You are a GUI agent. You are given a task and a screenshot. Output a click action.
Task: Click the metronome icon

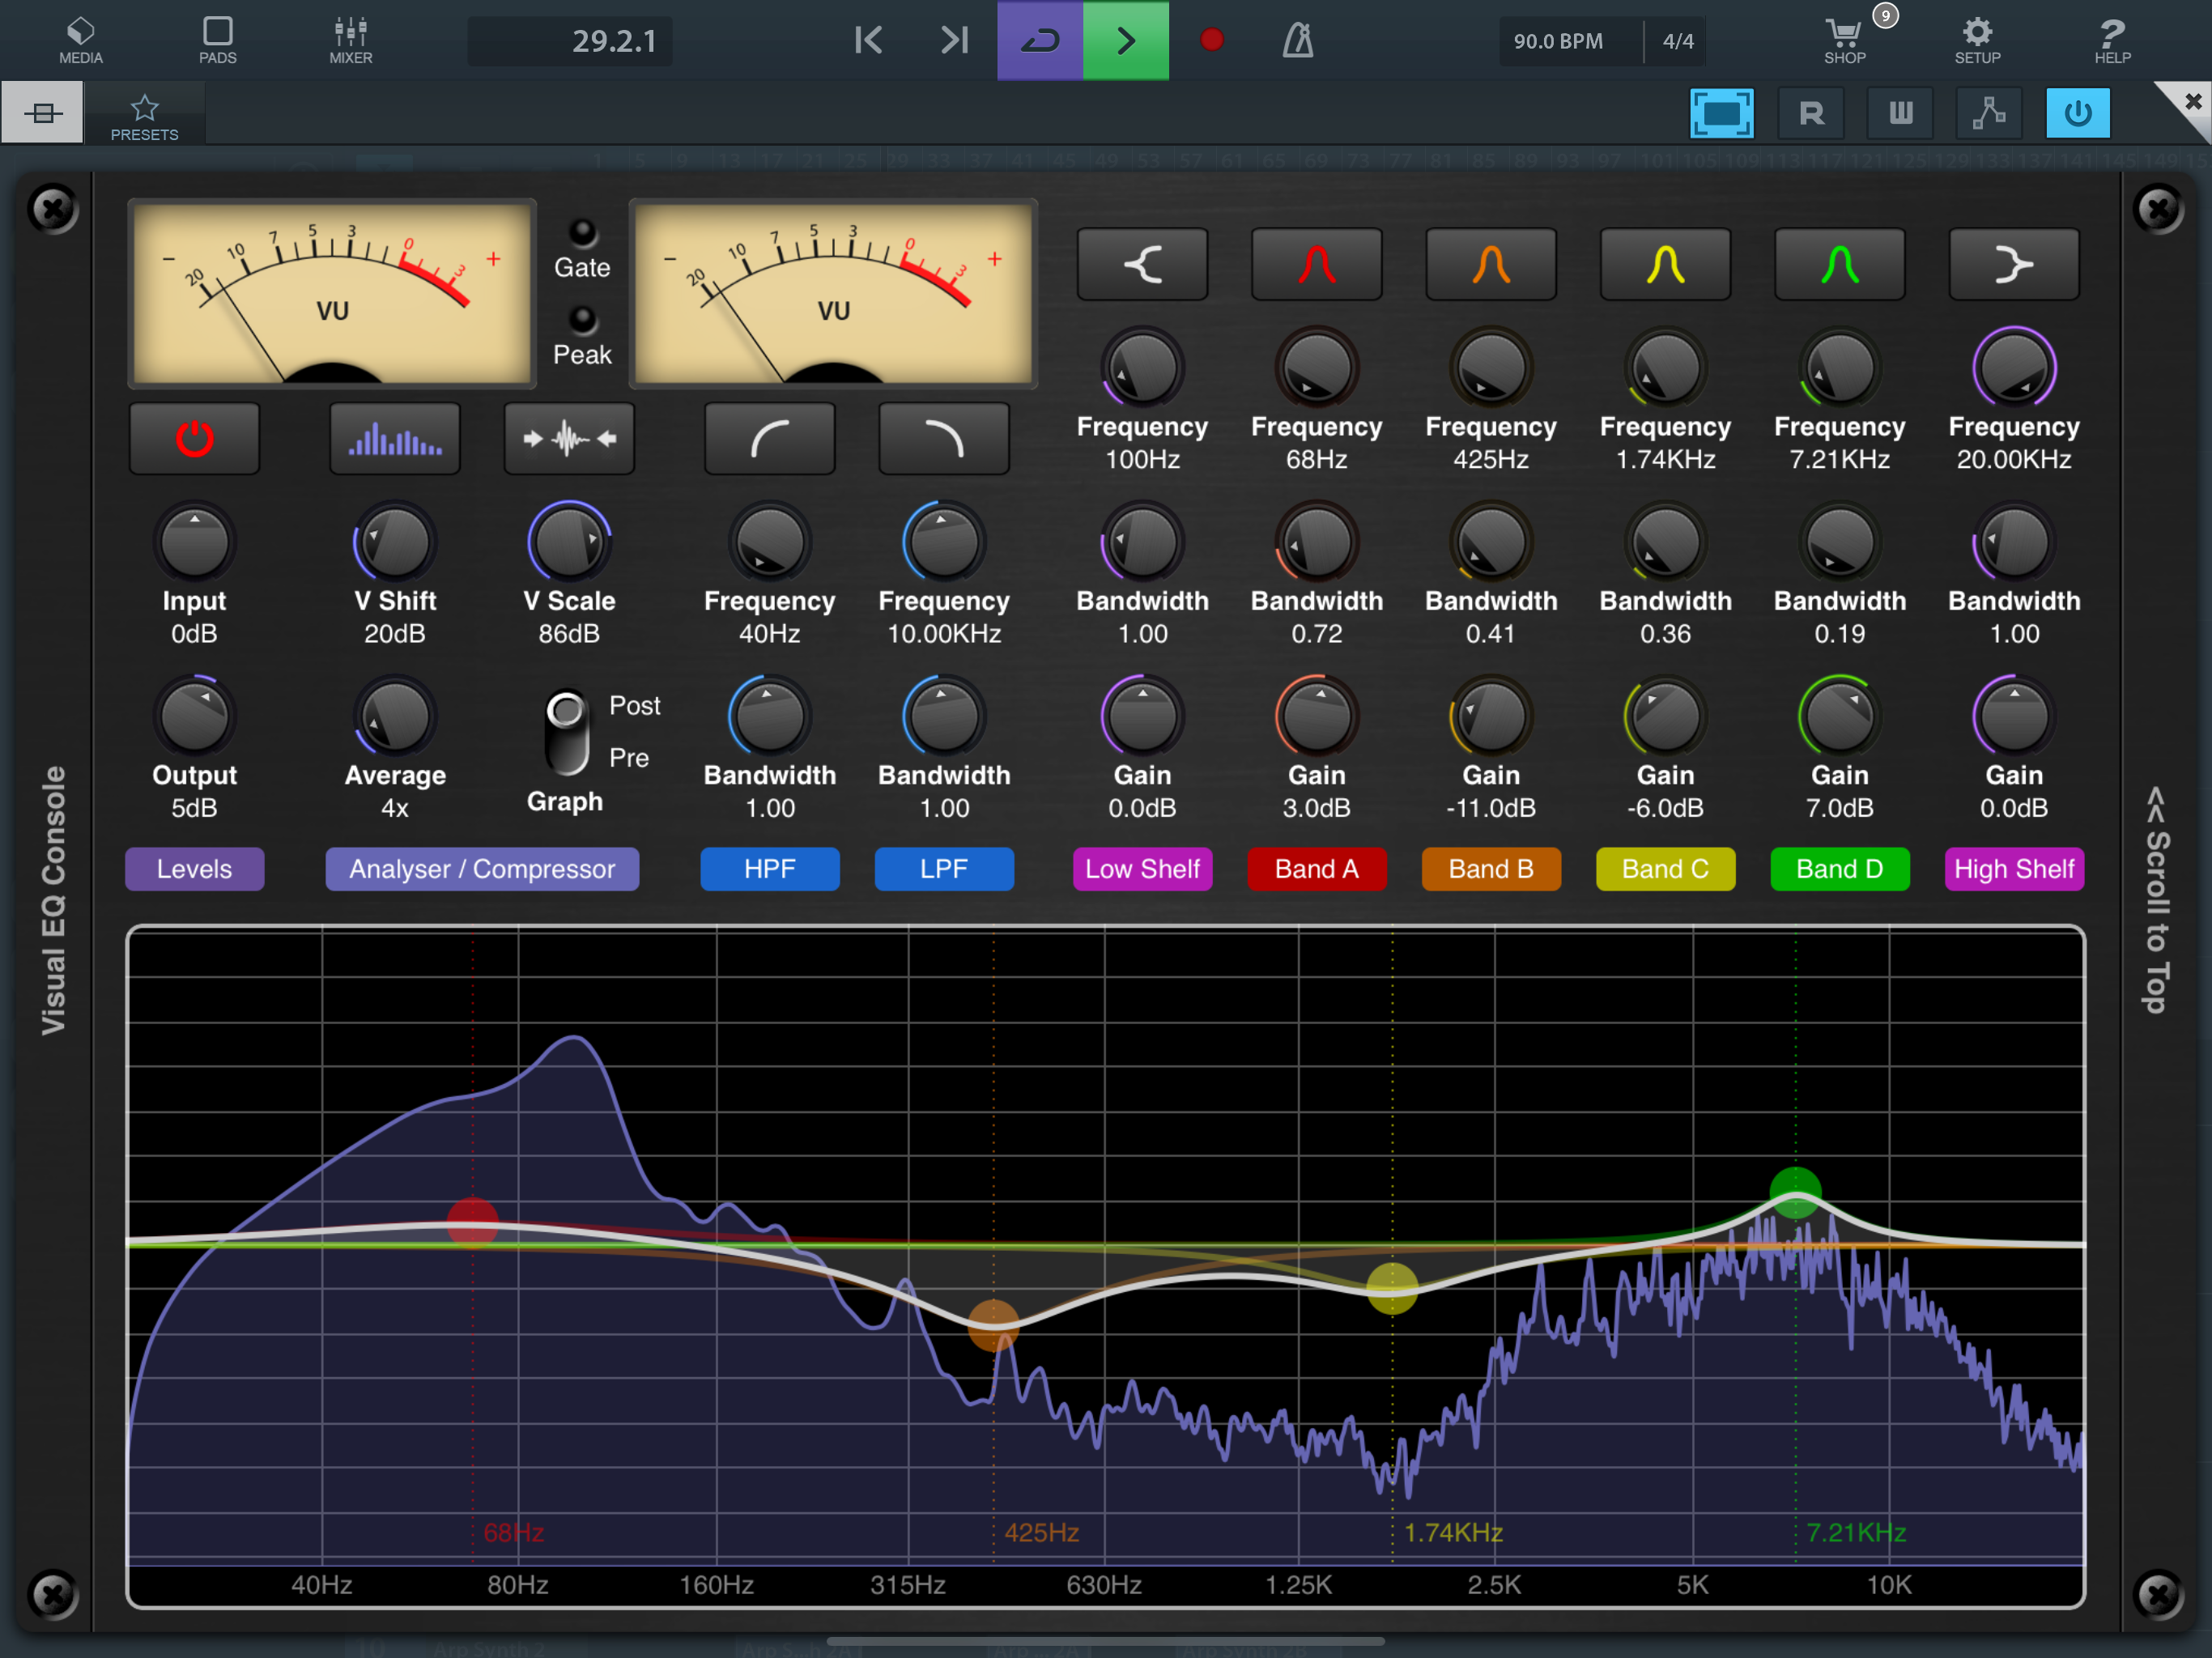pyautogui.click(x=1298, y=40)
